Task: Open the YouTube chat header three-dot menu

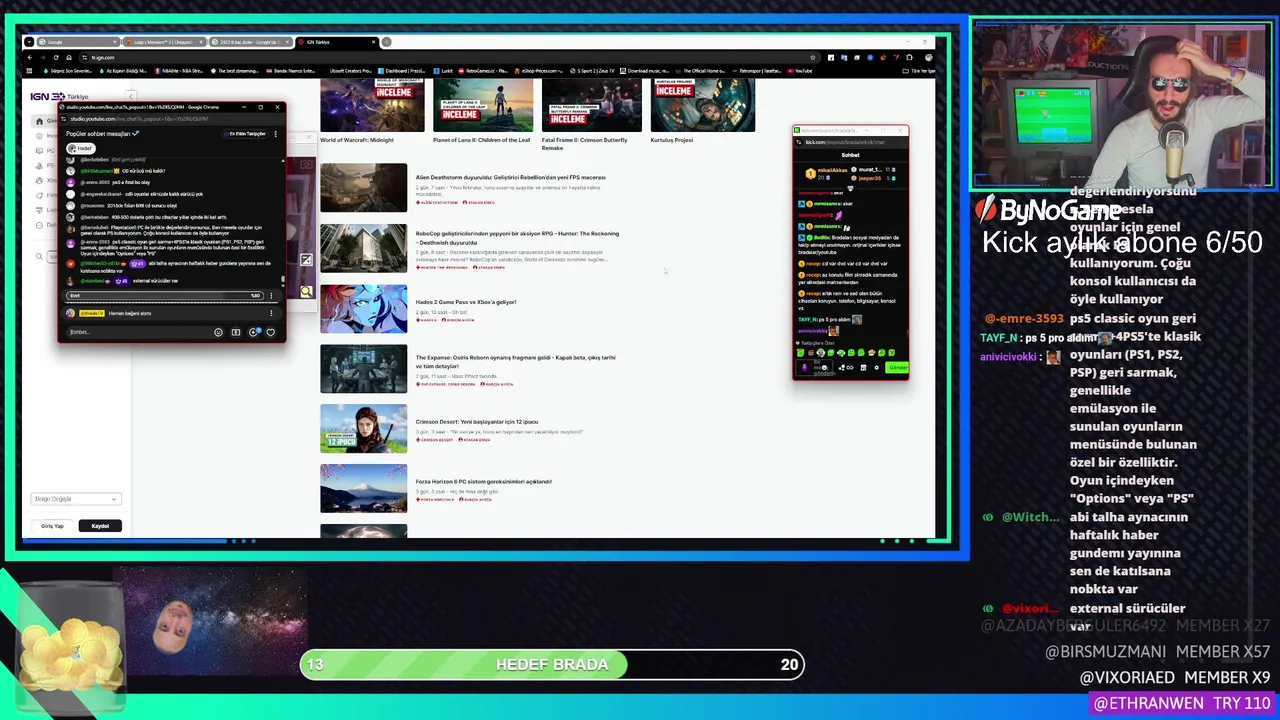Action: pos(276,134)
